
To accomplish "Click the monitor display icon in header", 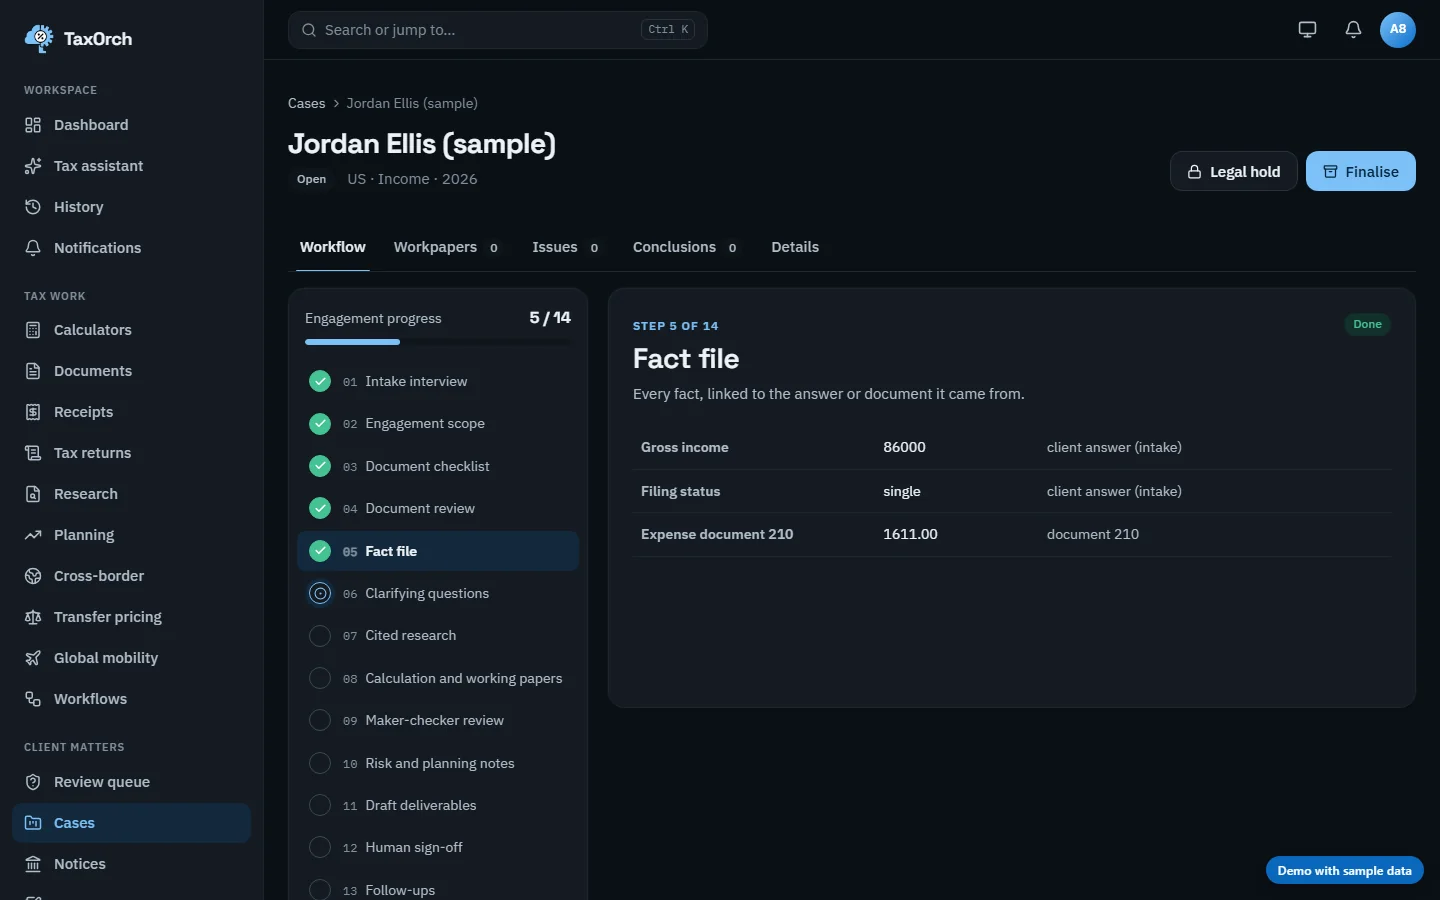I will click(1307, 29).
